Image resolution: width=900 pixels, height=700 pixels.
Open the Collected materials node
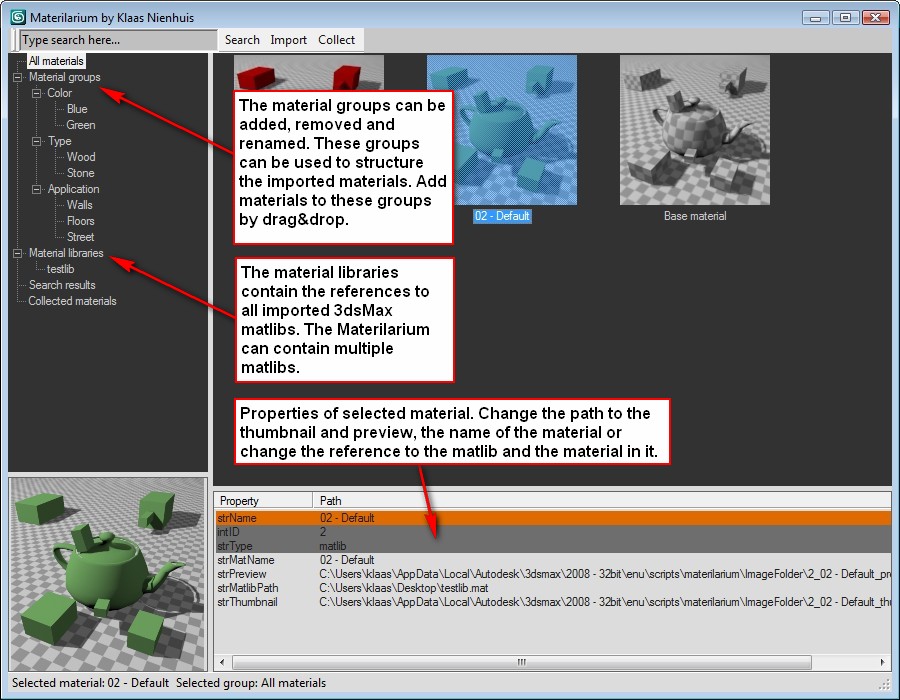72,301
